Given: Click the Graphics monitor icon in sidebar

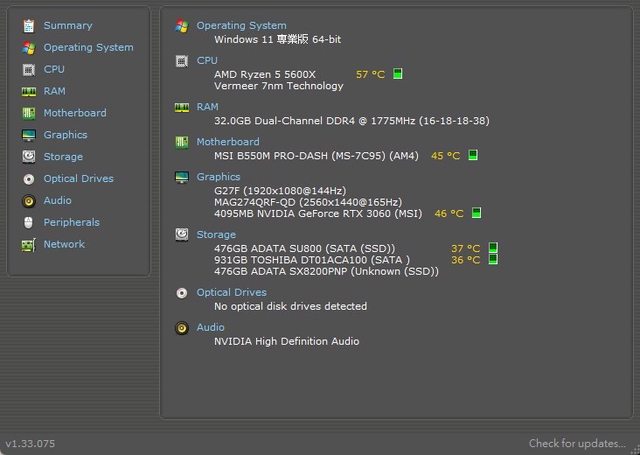Looking at the screenshot, I should click(x=28, y=135).
